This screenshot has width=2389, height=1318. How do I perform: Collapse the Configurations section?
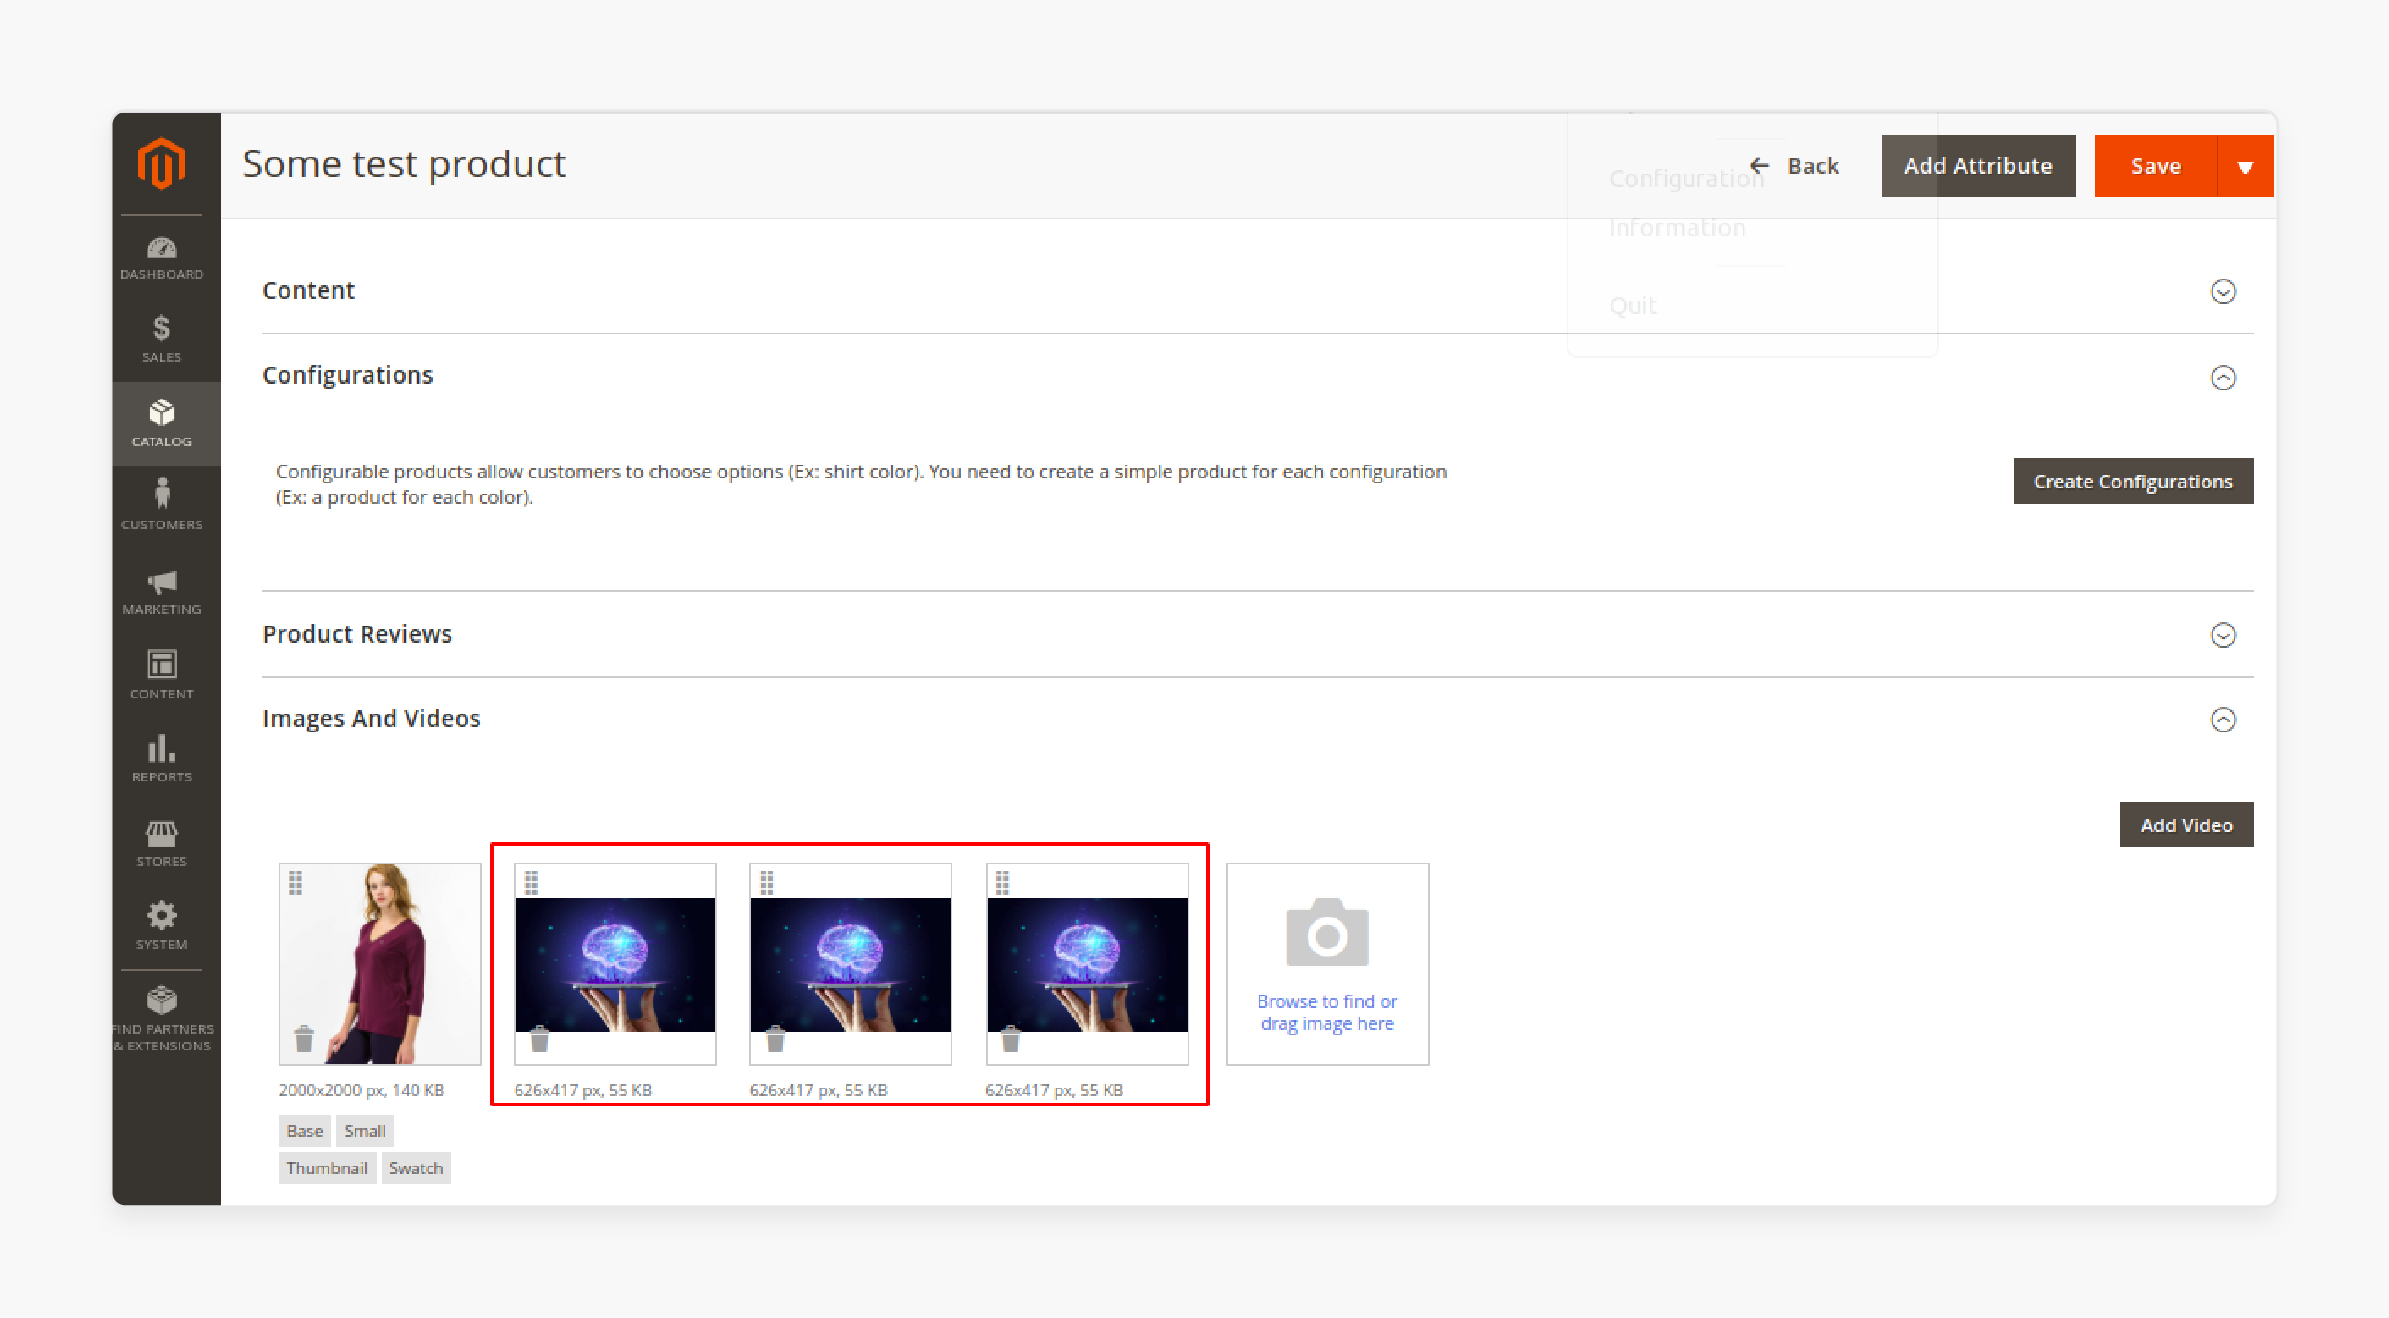[x=2223, y=377]
